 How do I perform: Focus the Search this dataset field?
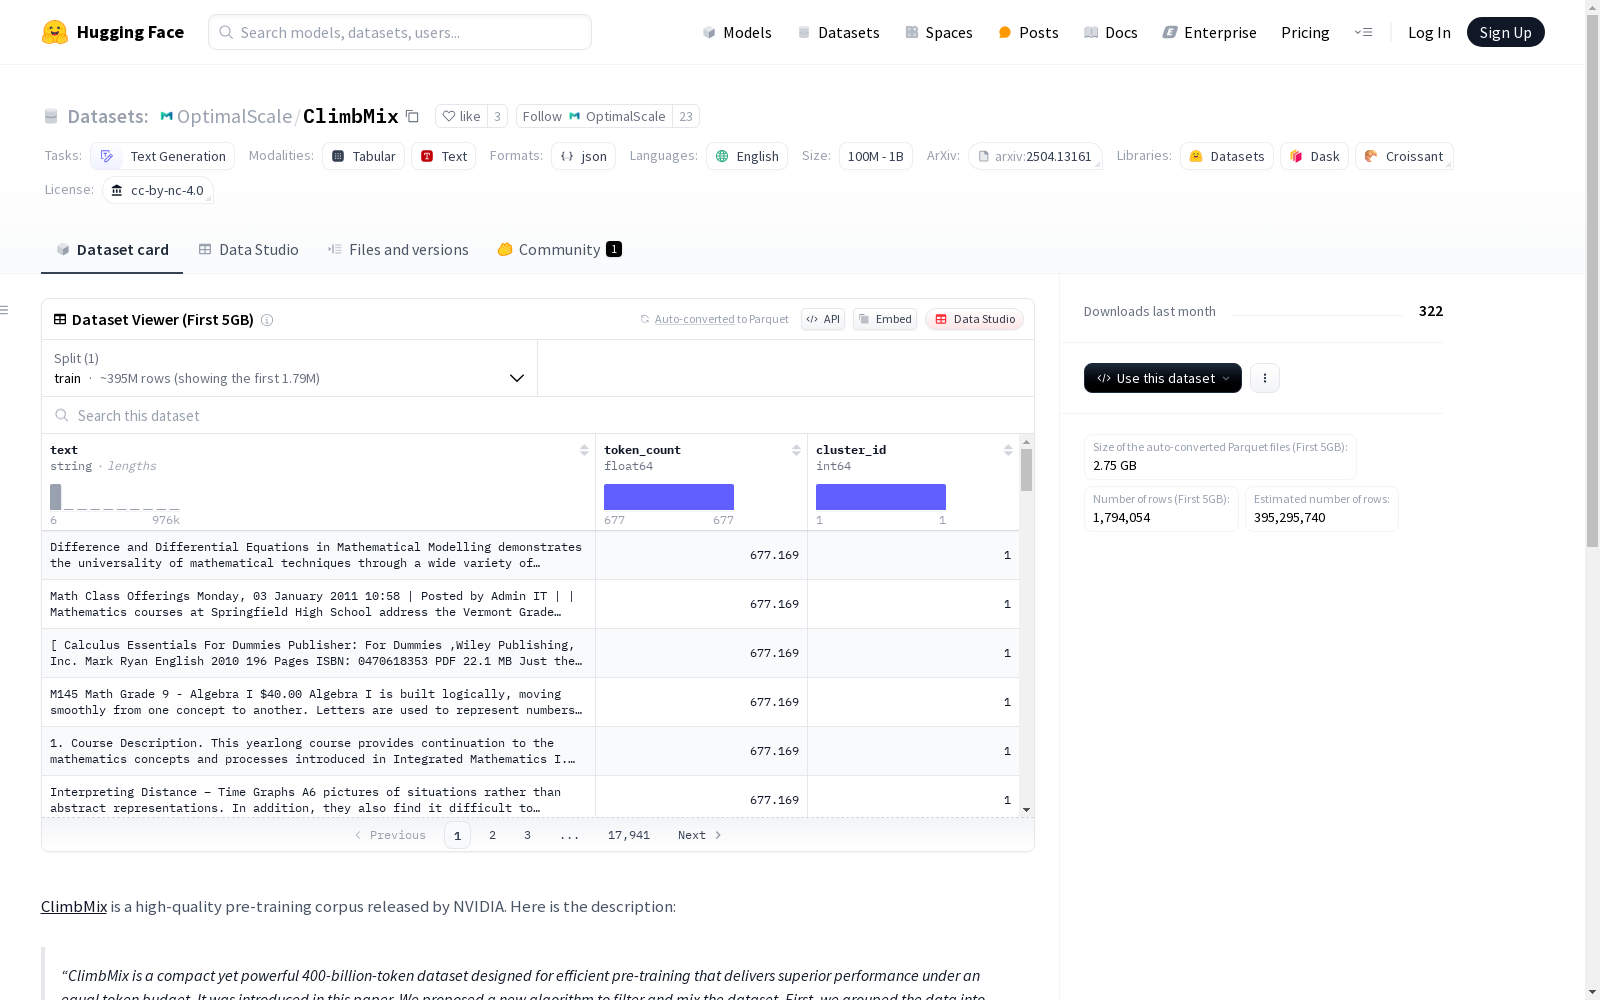tap(538, 415)
